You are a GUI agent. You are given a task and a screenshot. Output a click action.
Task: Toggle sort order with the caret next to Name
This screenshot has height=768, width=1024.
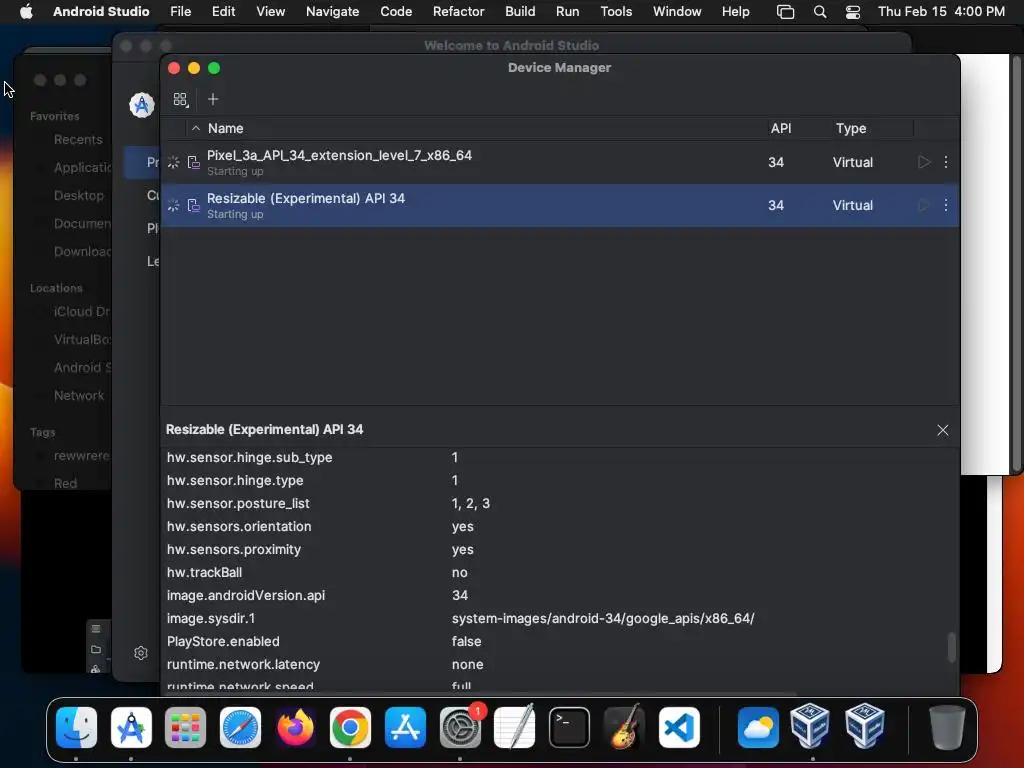(195, 129)
